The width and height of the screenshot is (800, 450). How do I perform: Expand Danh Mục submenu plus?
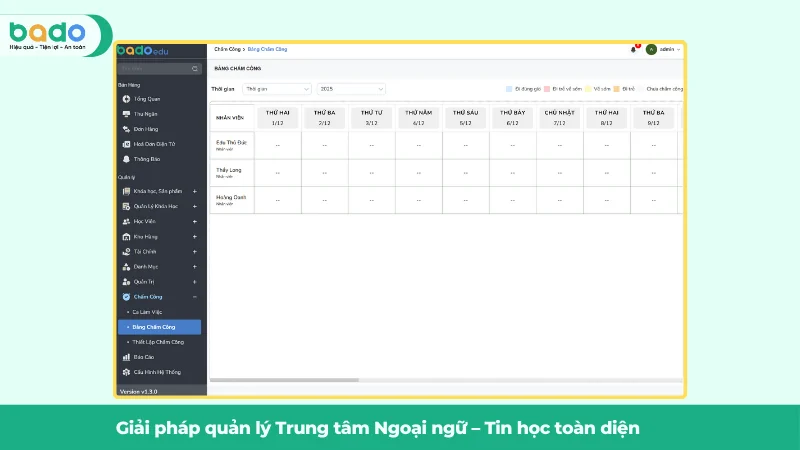click(194, 267)
